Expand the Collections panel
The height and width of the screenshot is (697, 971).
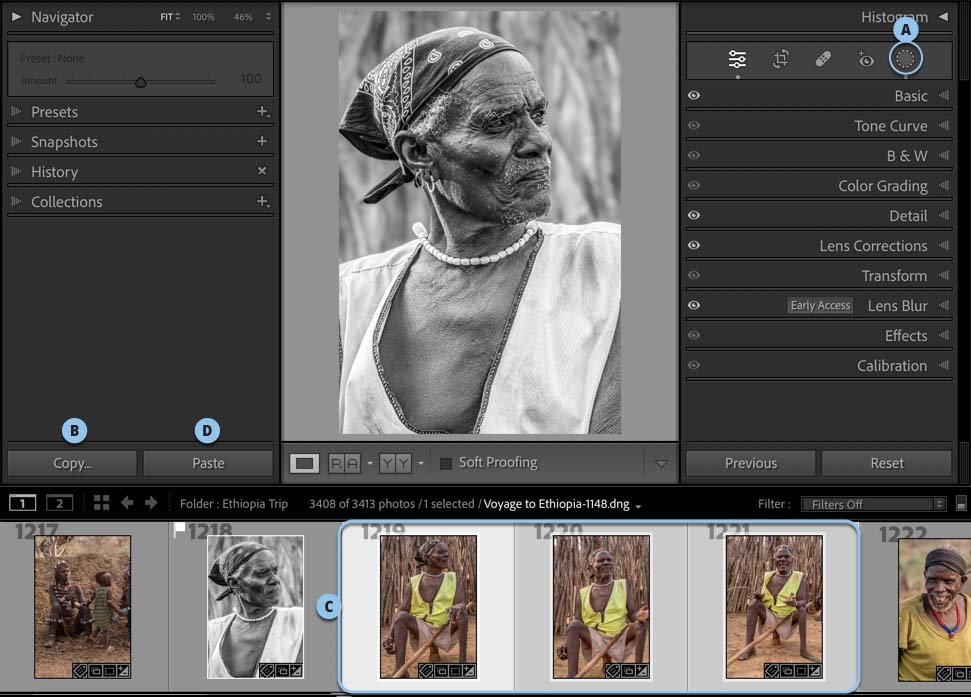click(x=16, y=201)
